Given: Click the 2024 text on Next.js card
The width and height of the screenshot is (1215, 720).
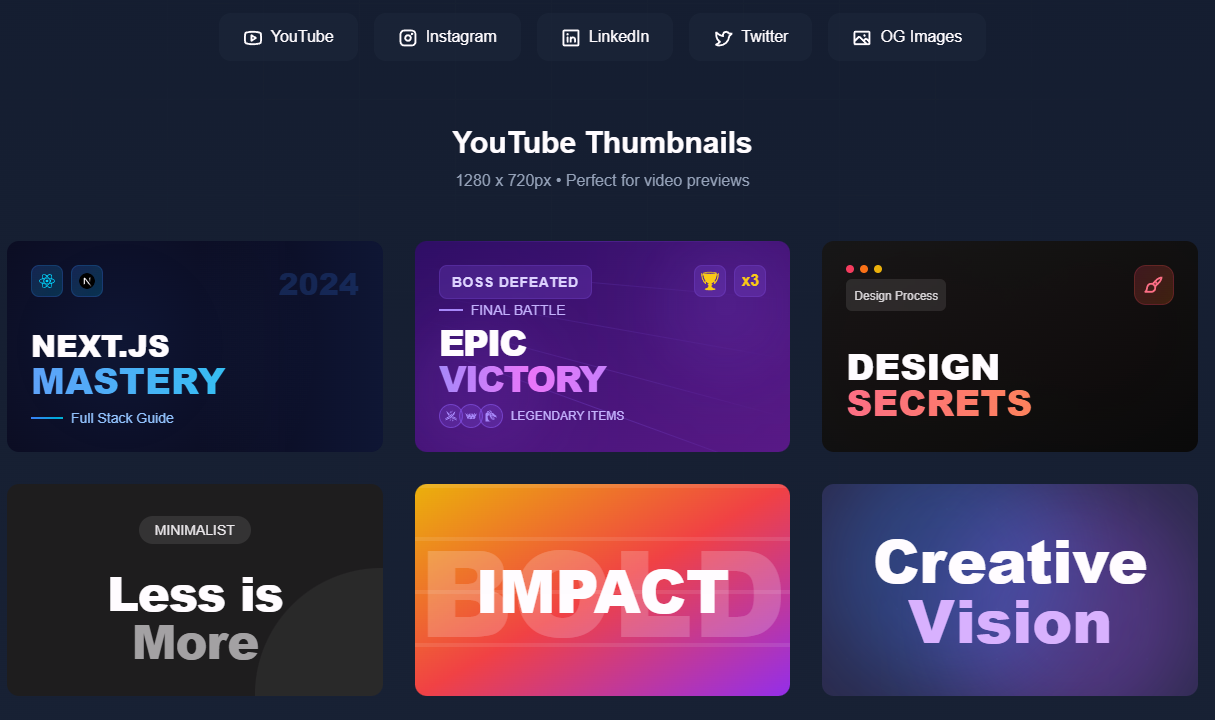Looking at the screenshot, I should pos(318,285).
